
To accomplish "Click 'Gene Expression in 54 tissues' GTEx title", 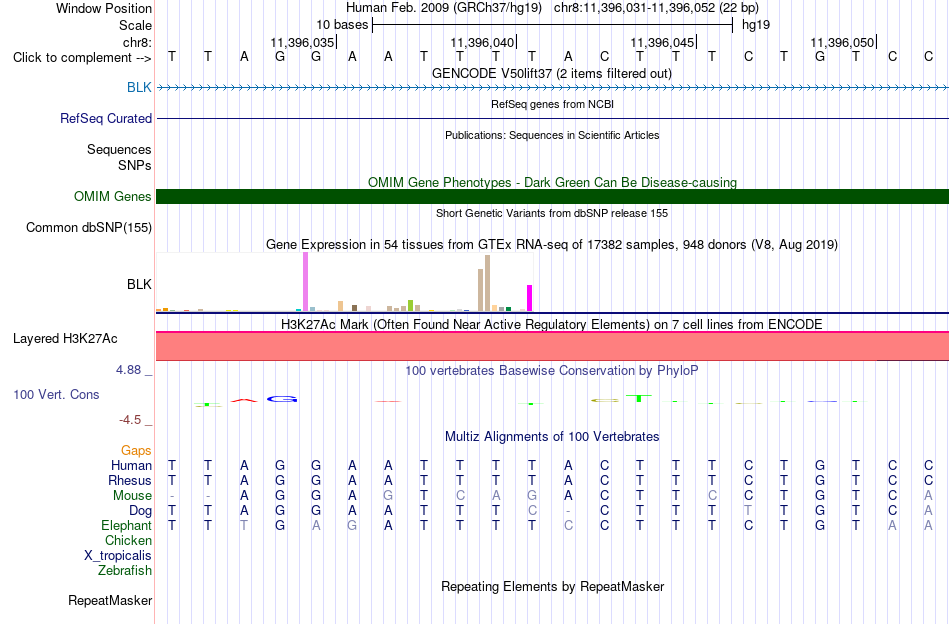I will pos(552,245).
